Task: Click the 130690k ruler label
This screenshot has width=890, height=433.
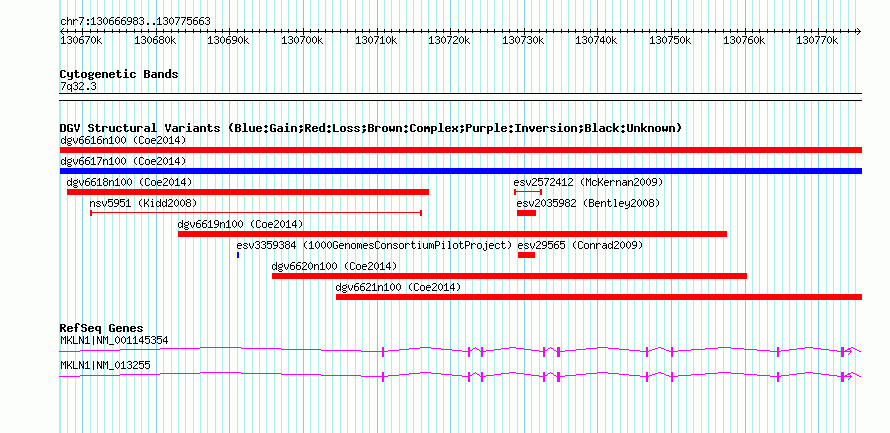Action: tap(229, 40)
